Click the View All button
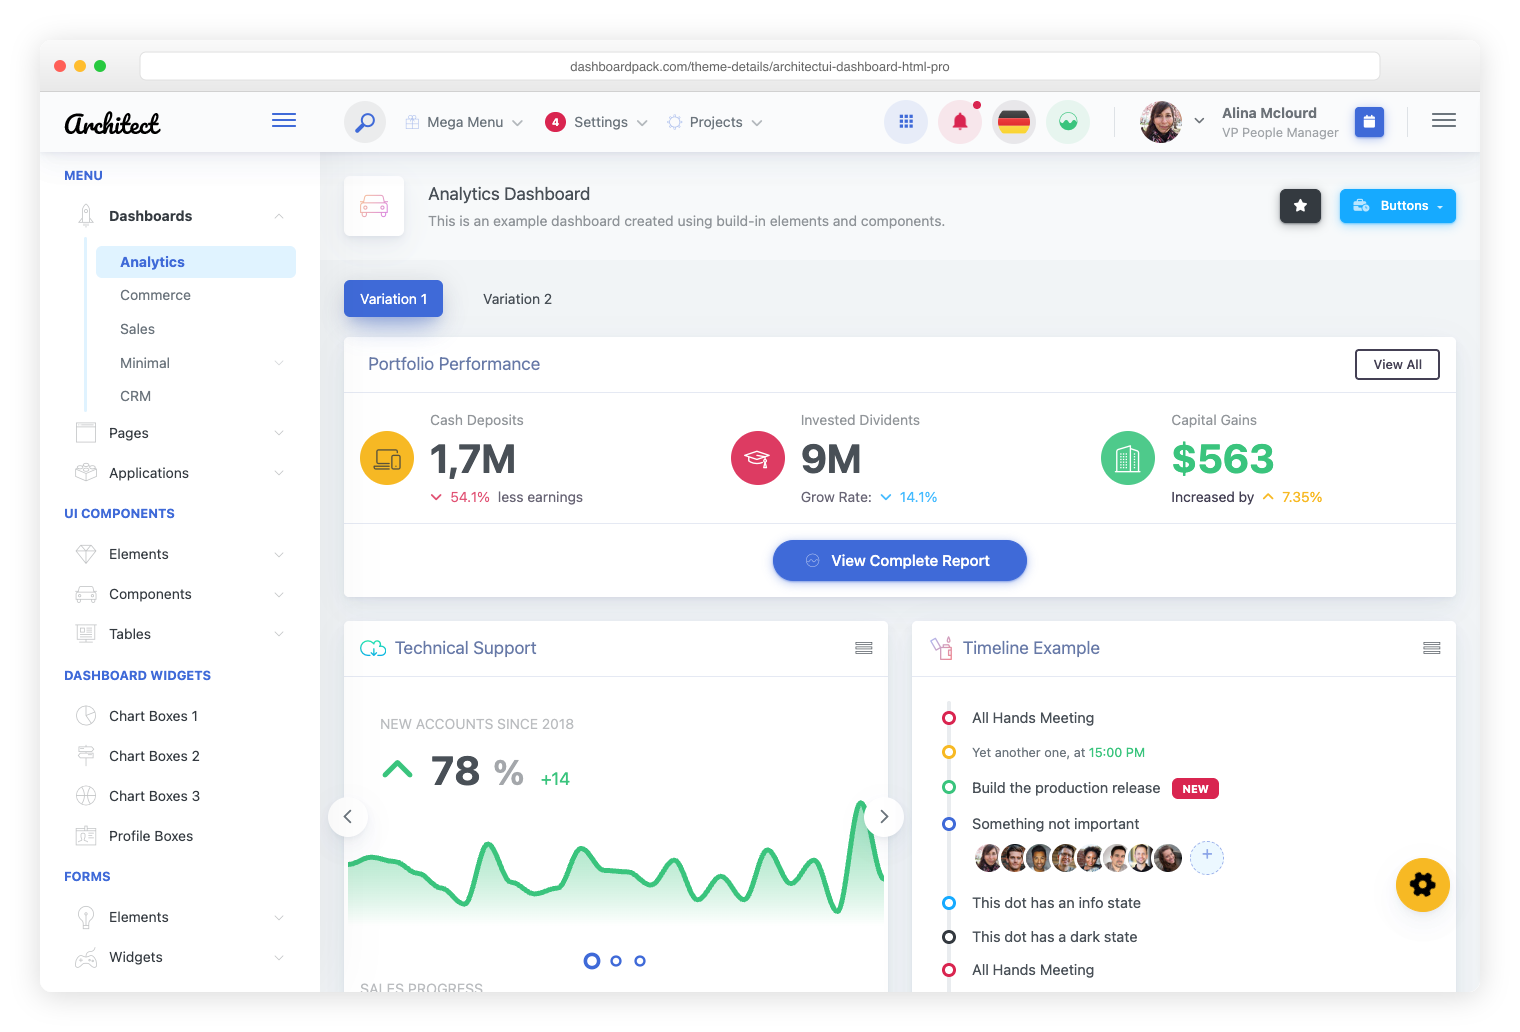The height and width of the screenshot is (1032, 1520). [1397, 365]
